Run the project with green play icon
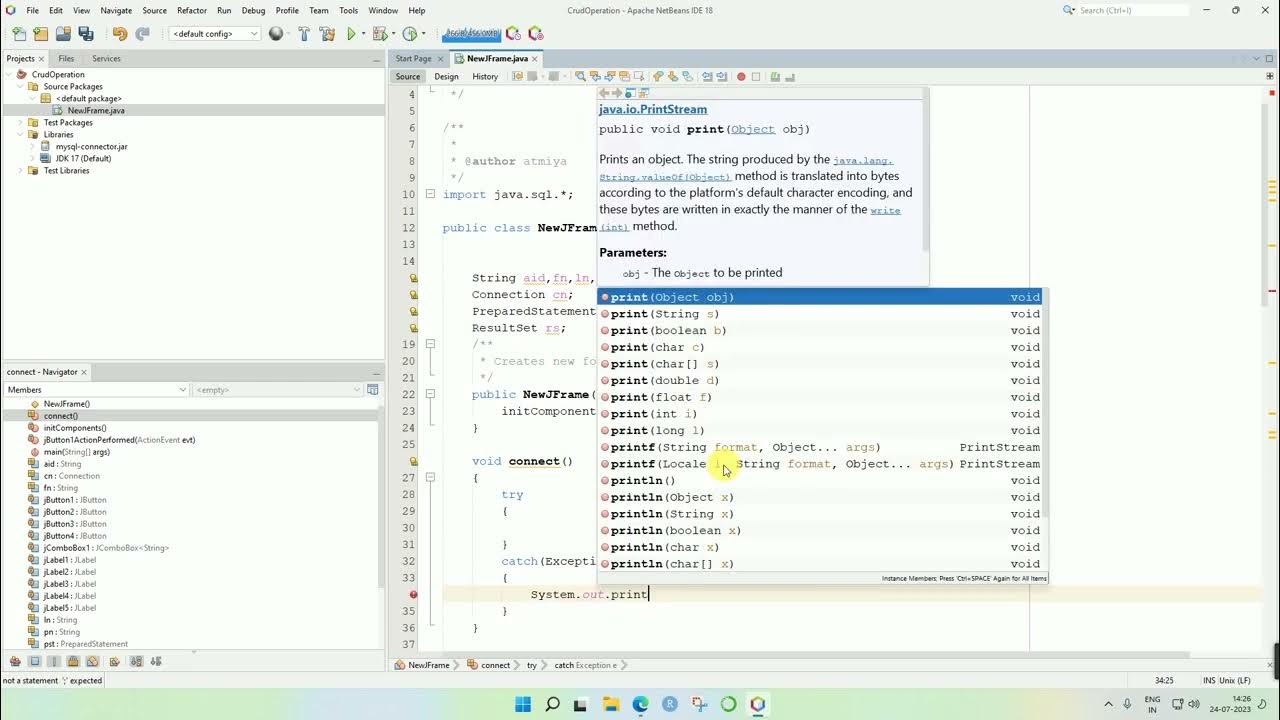Image resolution: width=1280 pixels, height=720 pixels. (x=351, y=33)
